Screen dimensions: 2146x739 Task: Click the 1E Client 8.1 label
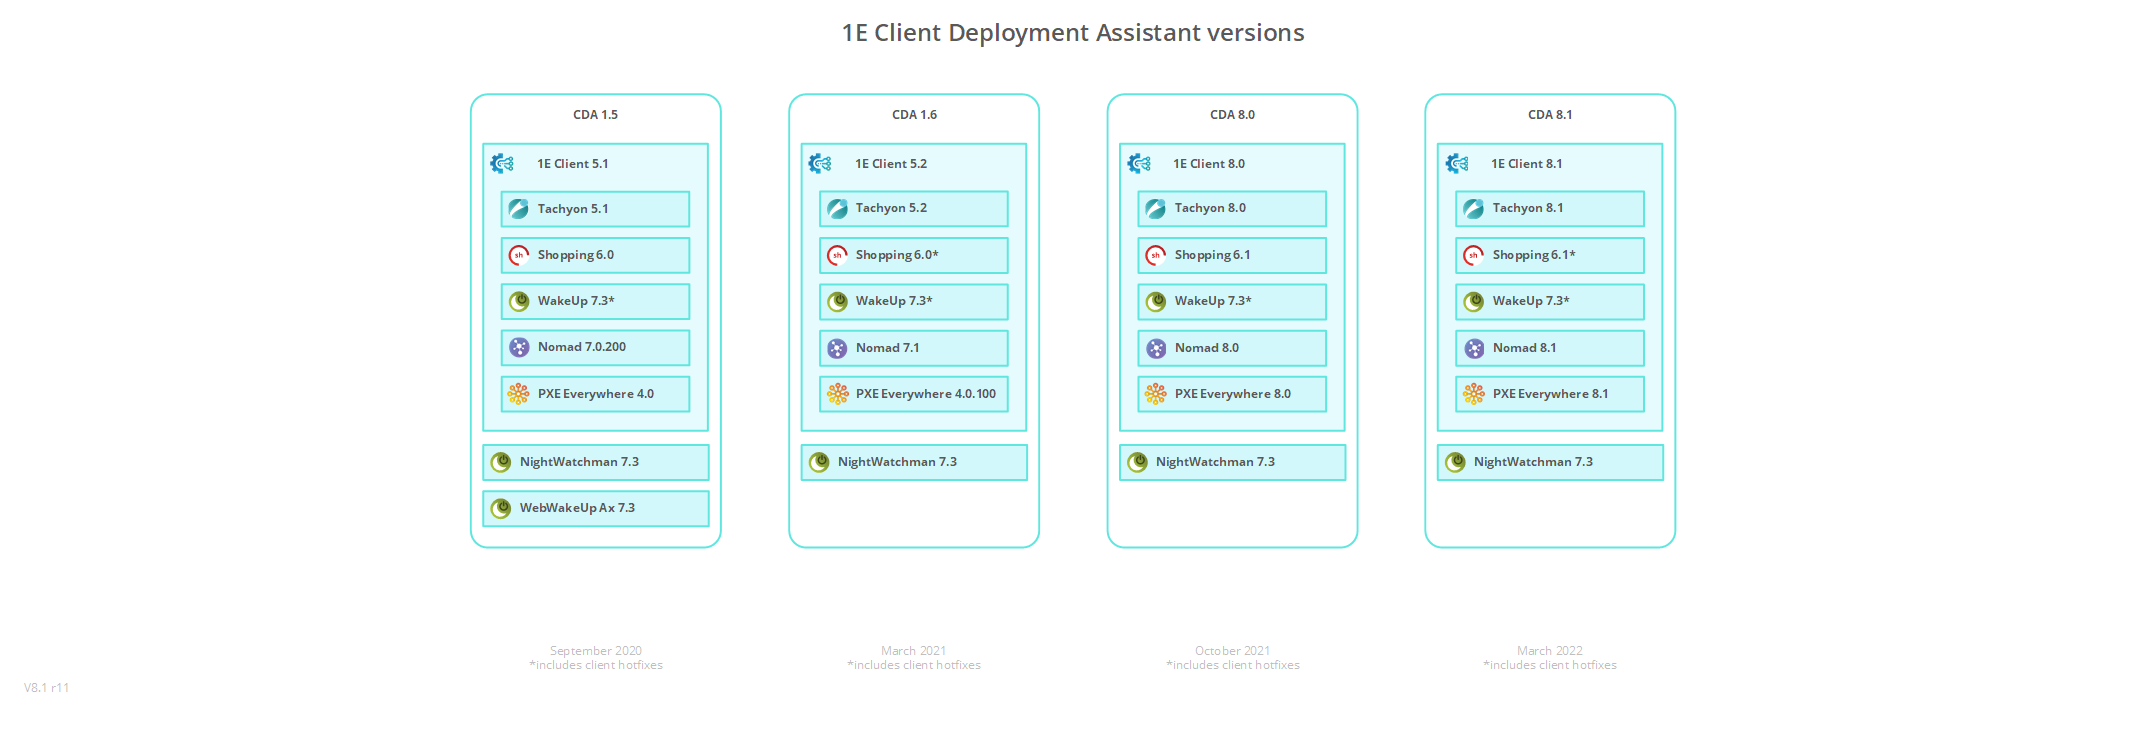point(1526,164)
